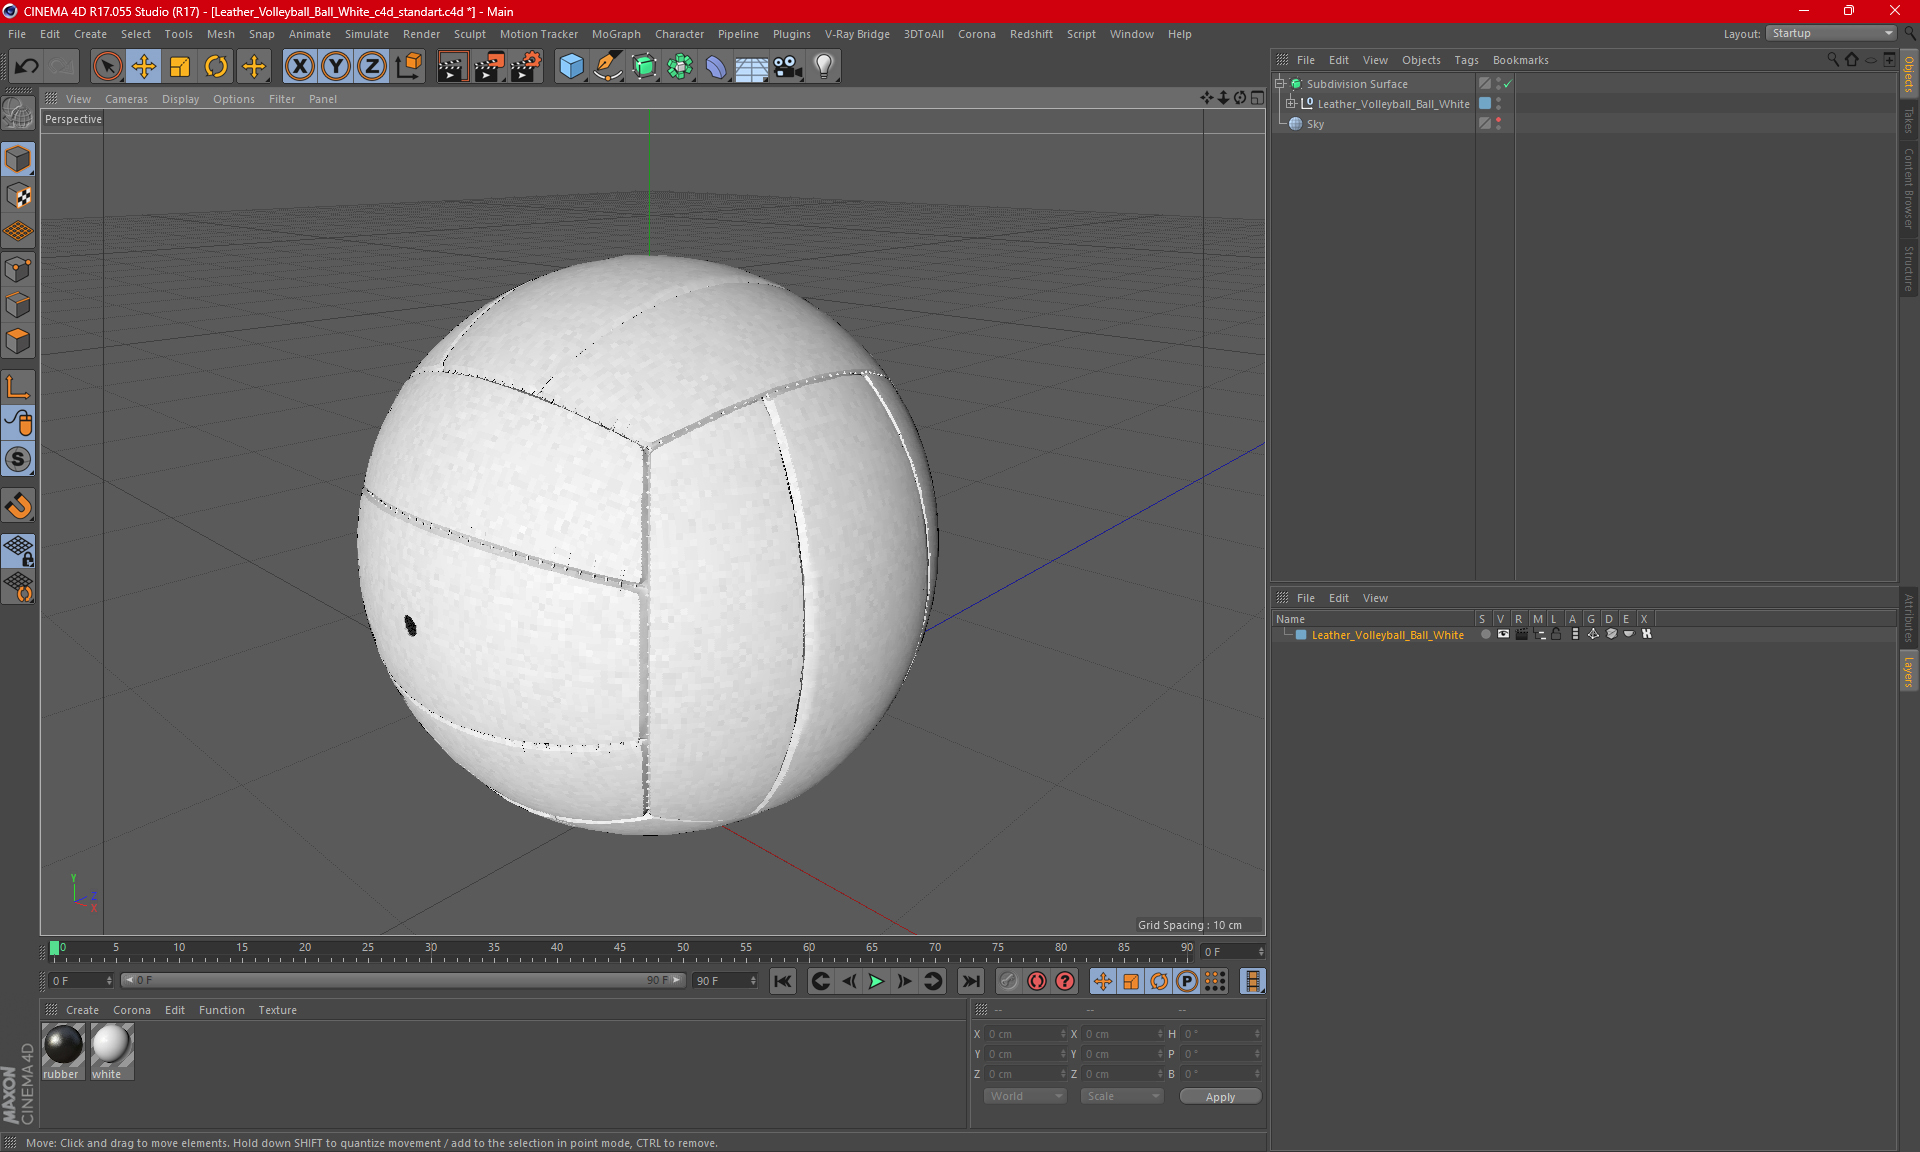Go to end of animation

[x=970, y=981]
